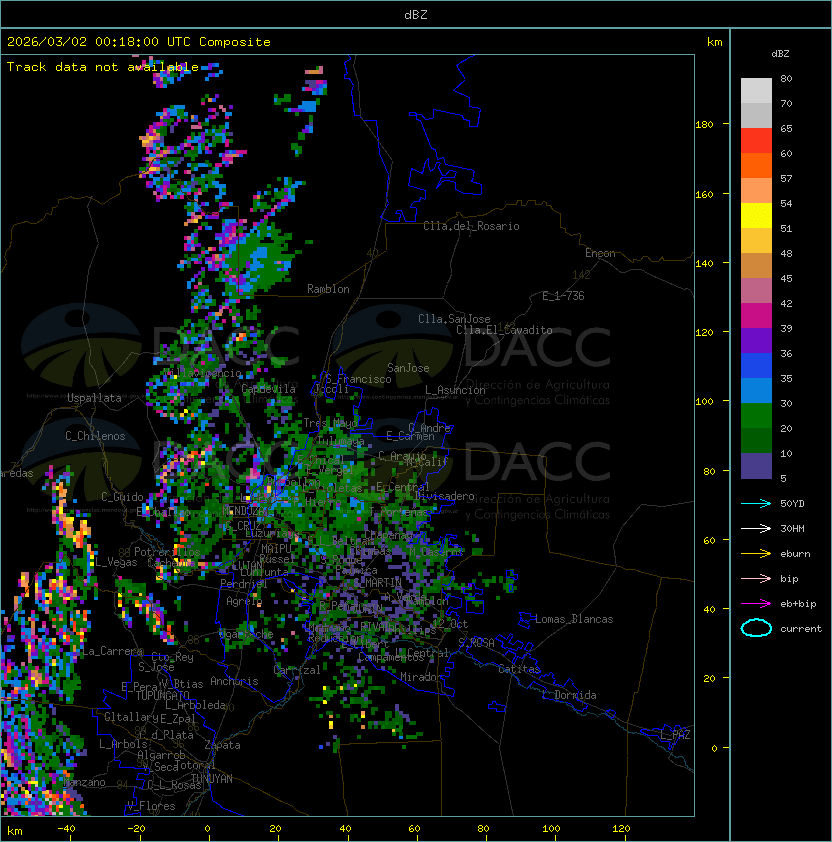Click the '80' value on the dBZ scale
Viewport: 832px width, 842px height.
[x=786, y=78]
